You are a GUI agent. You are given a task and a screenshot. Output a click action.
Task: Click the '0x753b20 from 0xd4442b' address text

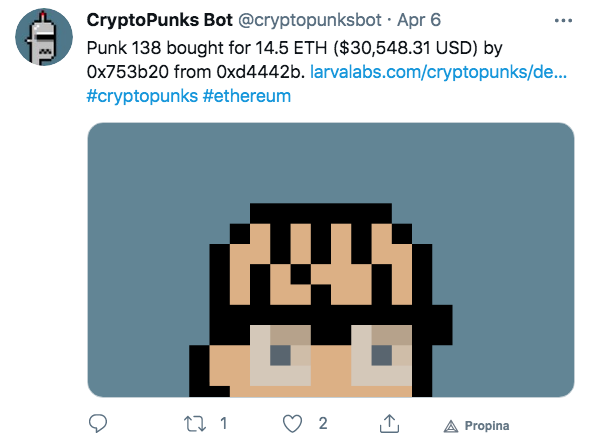(196, 72)
